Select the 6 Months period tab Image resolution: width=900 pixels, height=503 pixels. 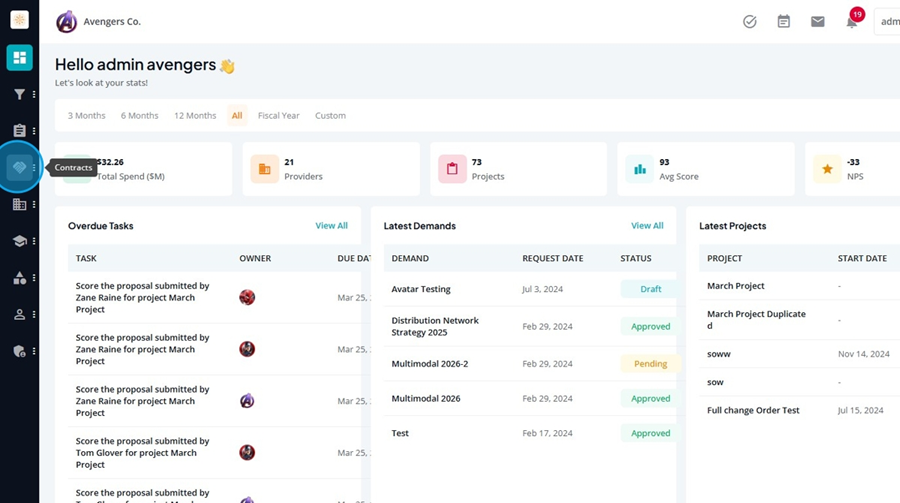tap(139, 115)
